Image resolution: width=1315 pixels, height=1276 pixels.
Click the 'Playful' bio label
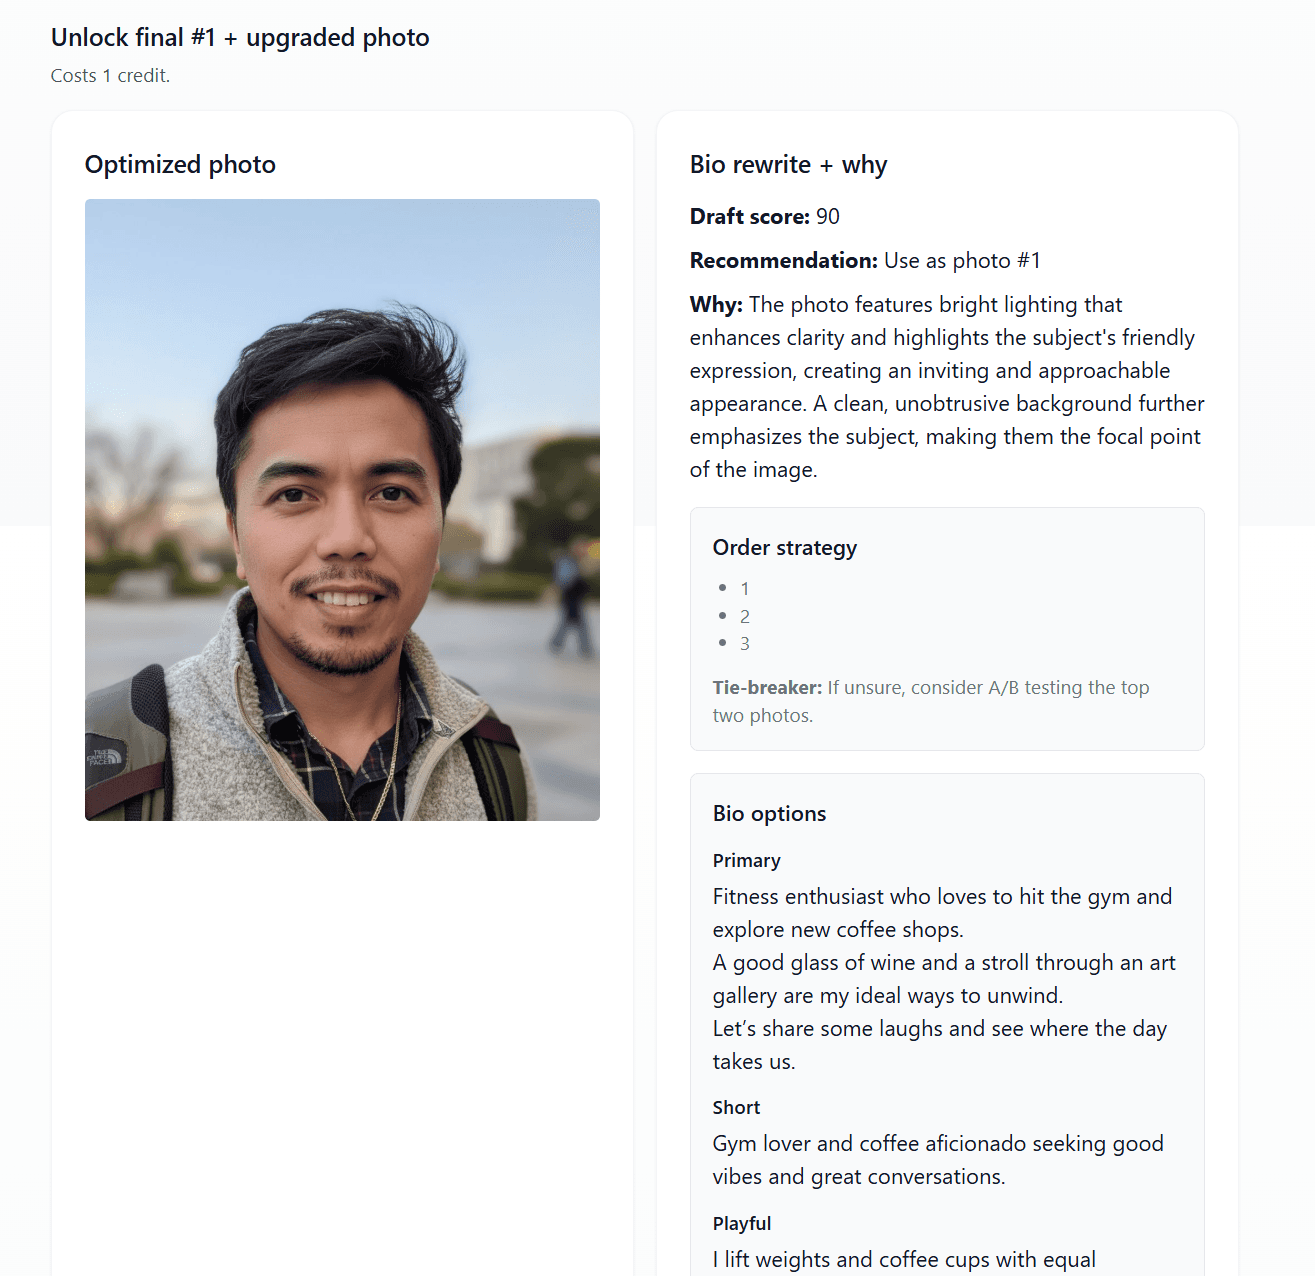(x=741, y=1224)
